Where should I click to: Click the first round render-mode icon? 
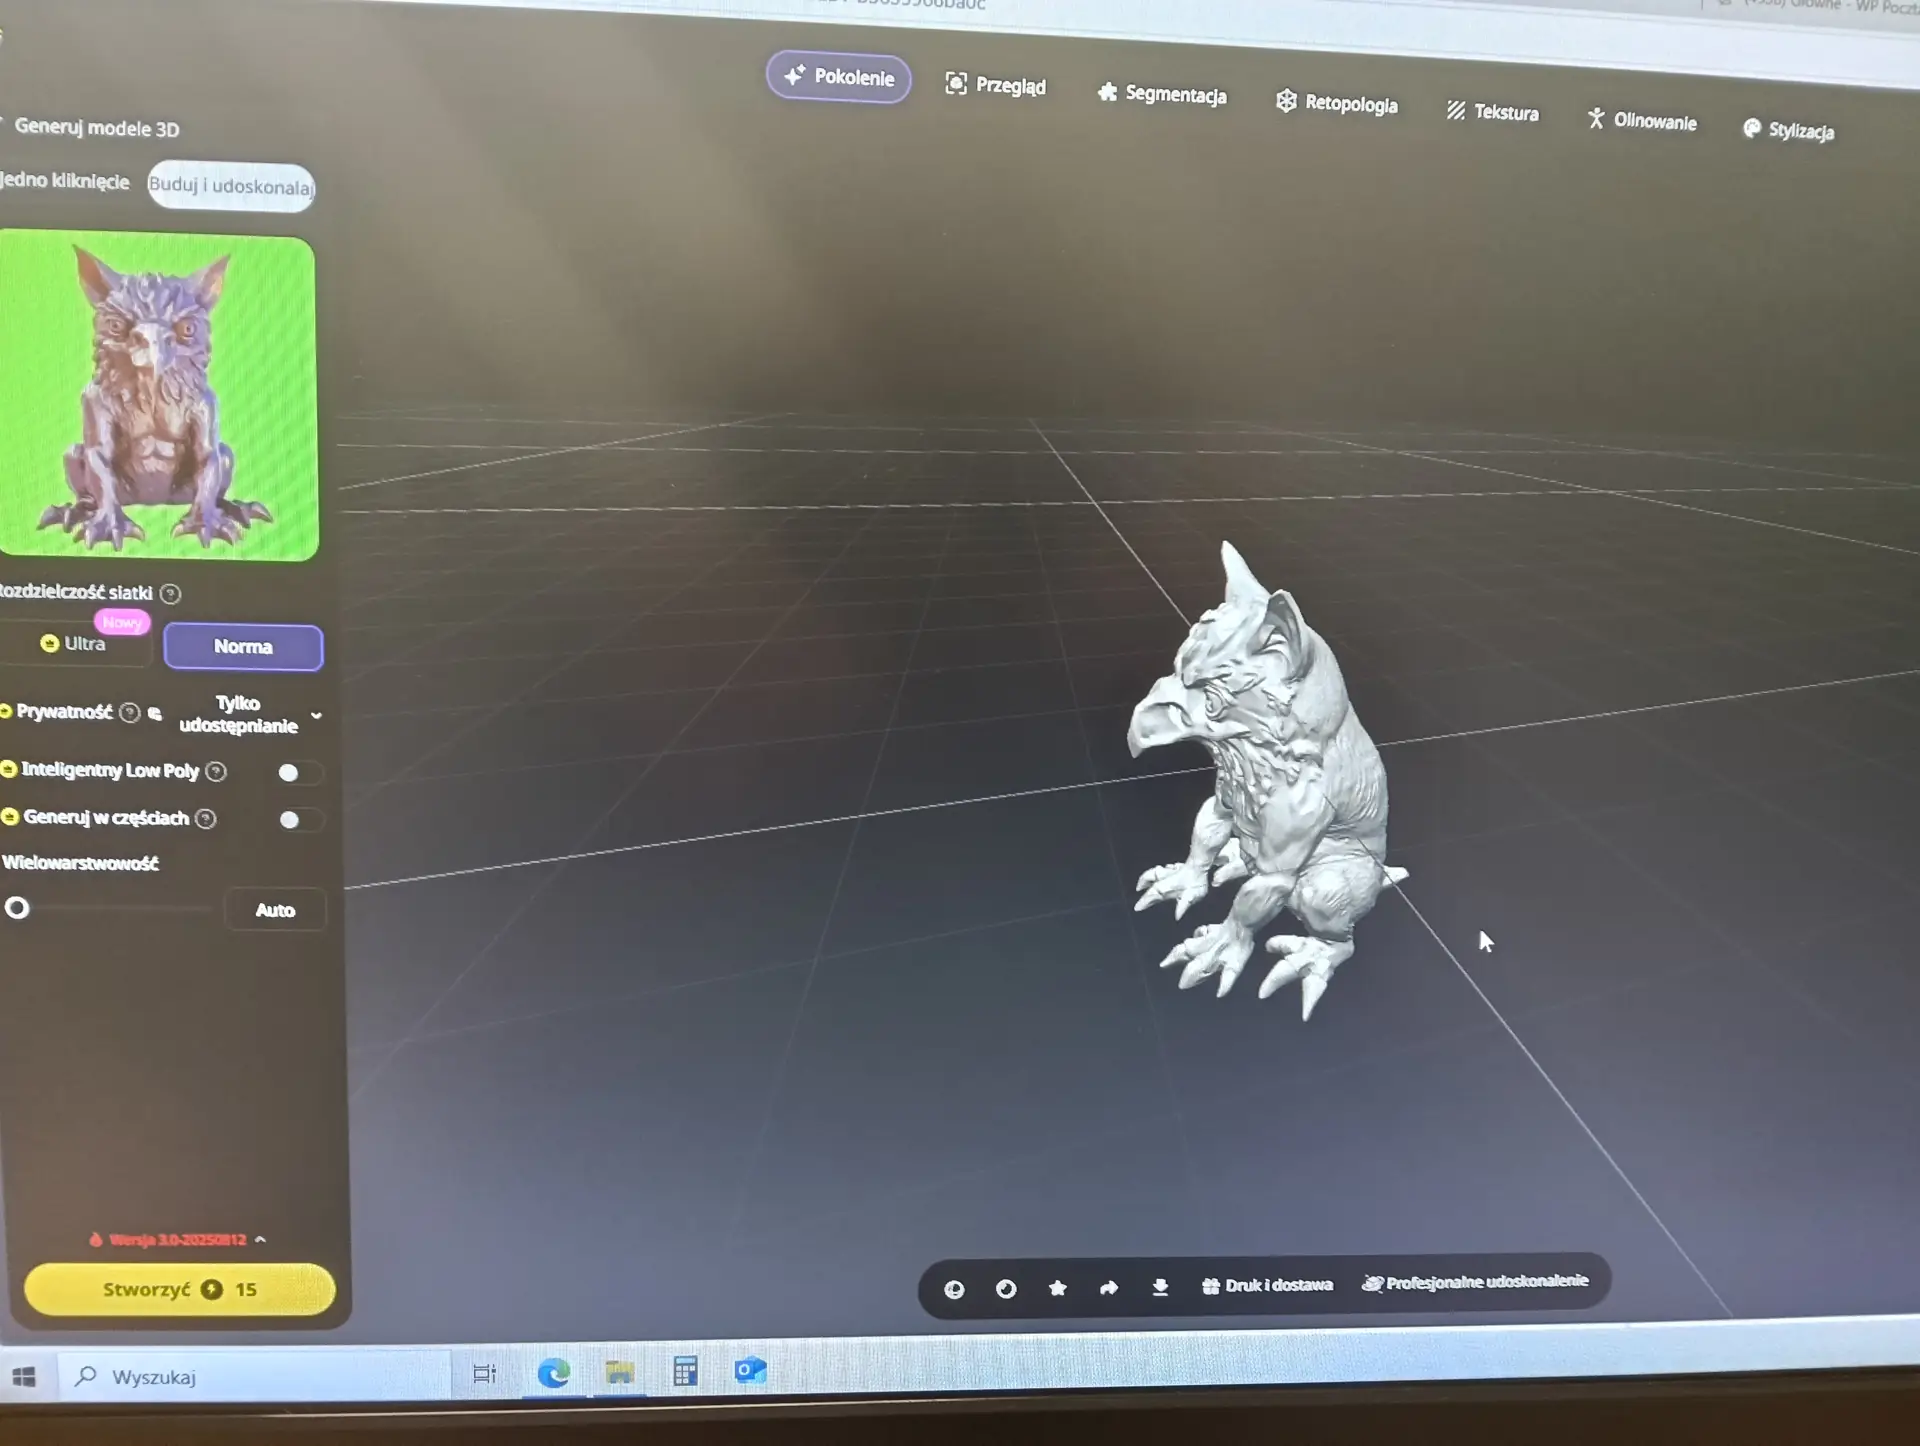pyautogui.click(x=954, y=1290)
